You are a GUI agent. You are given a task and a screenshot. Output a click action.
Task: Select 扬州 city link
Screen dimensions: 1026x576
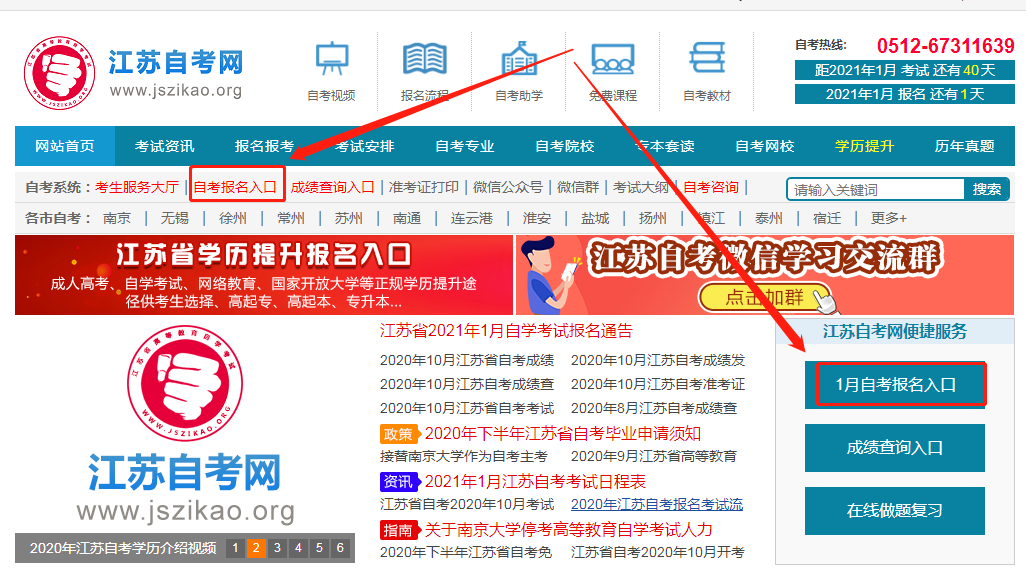[x=652, y=218]
